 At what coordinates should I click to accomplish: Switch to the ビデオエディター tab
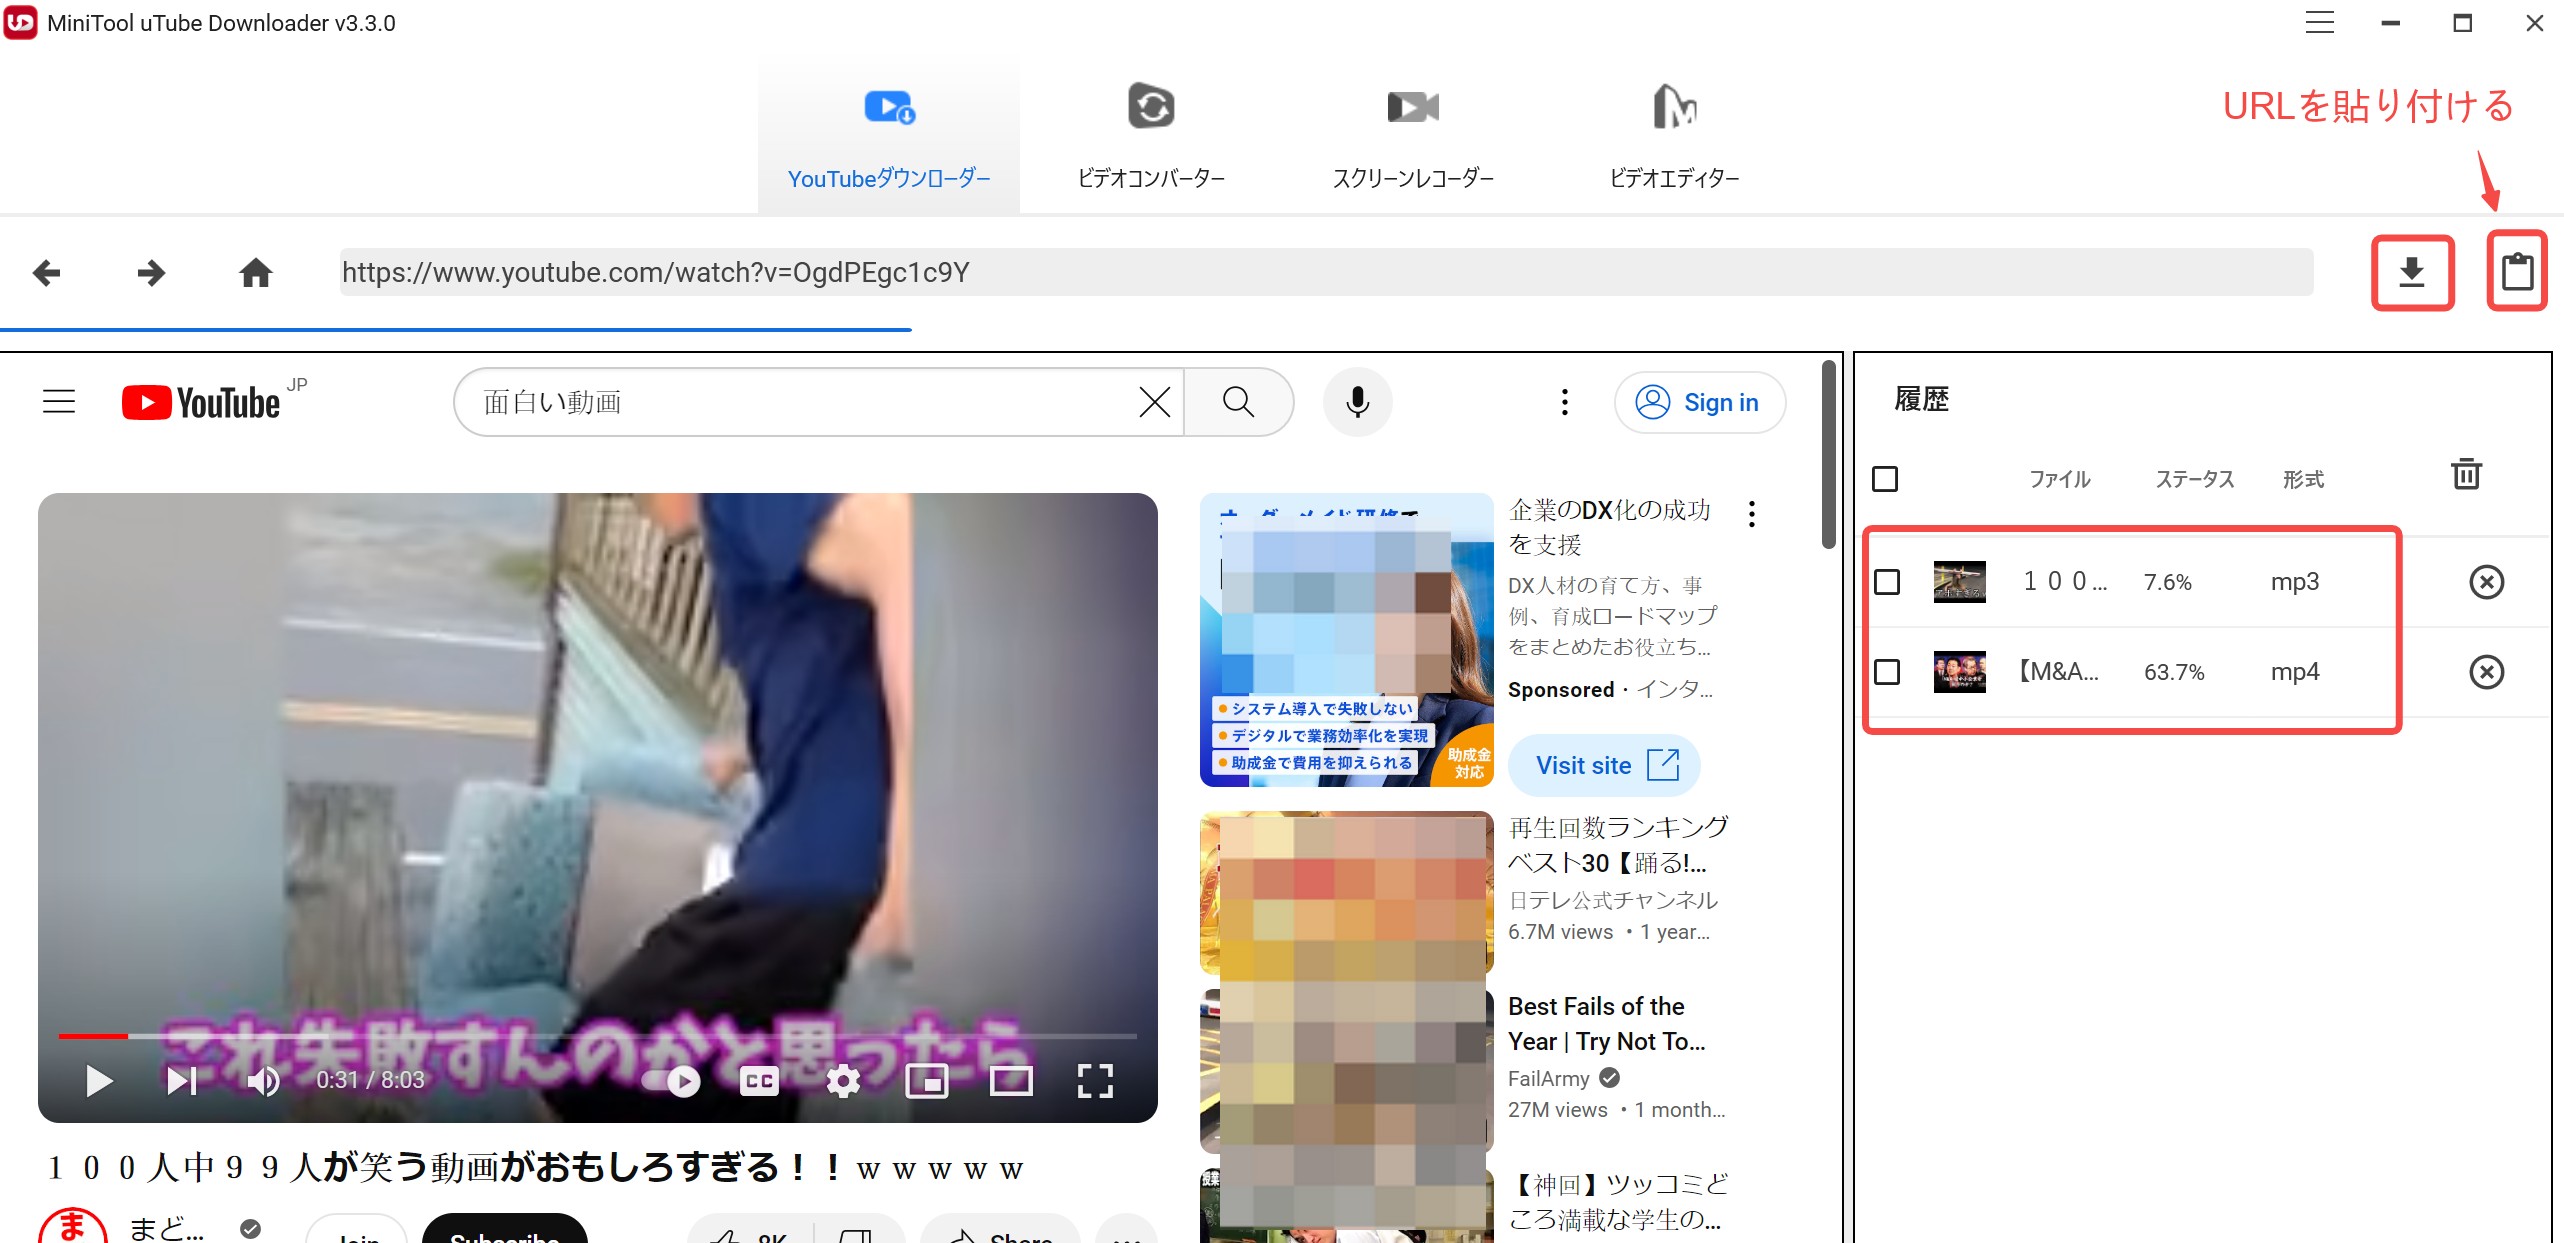click(x=1675, y=137)
